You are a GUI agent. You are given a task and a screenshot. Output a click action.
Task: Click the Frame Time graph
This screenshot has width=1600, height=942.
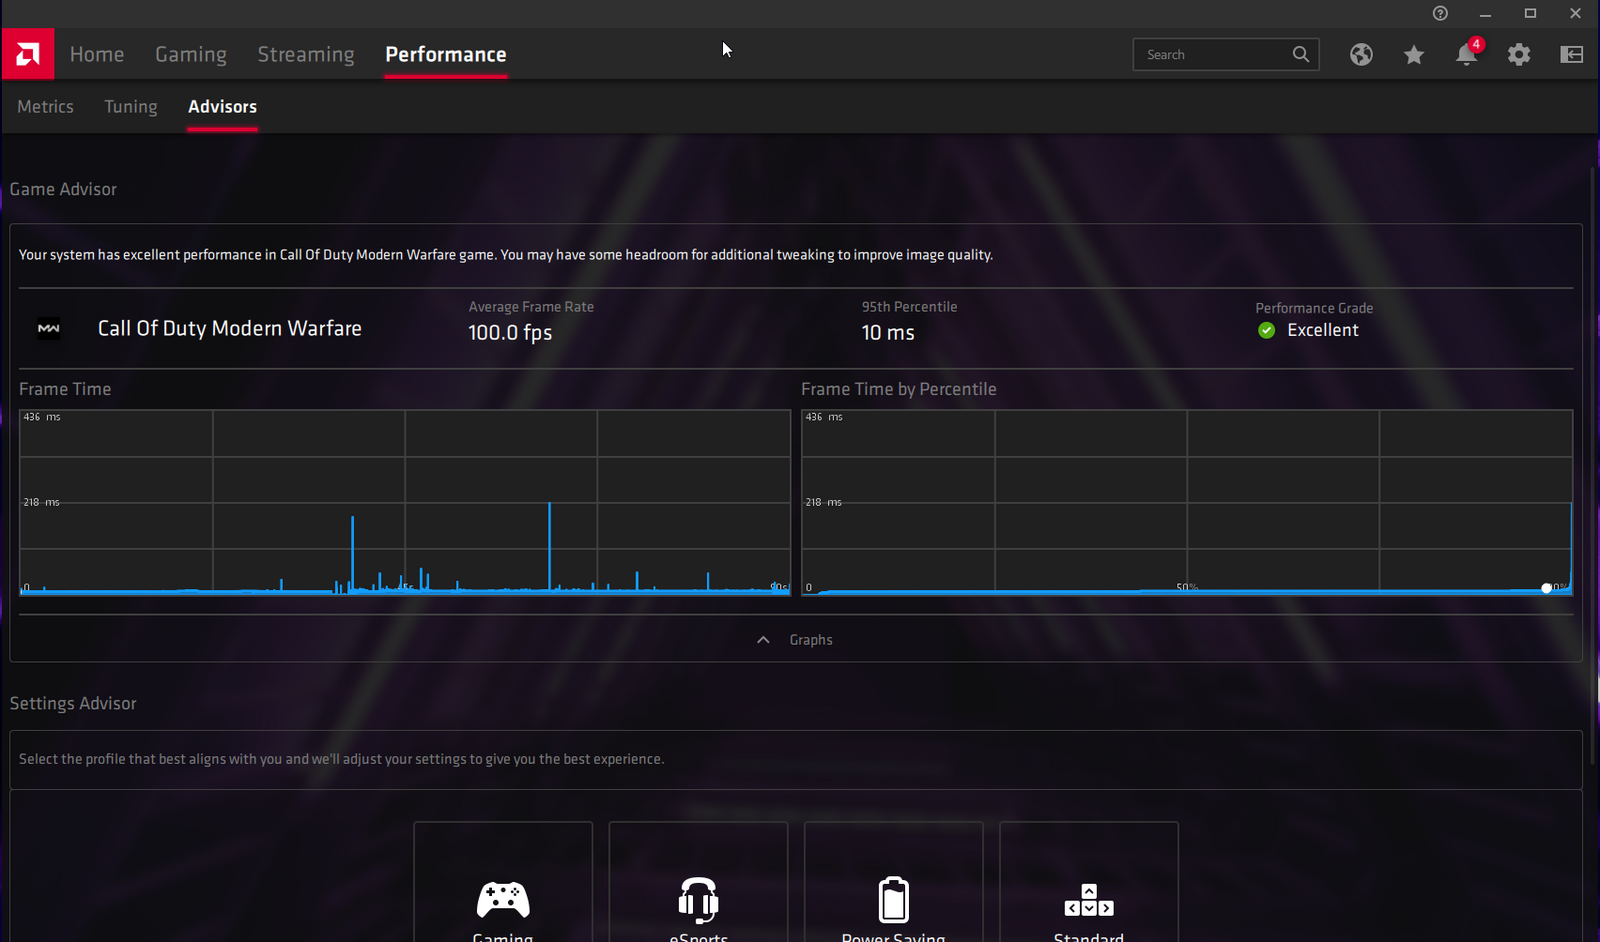point(405,502)
